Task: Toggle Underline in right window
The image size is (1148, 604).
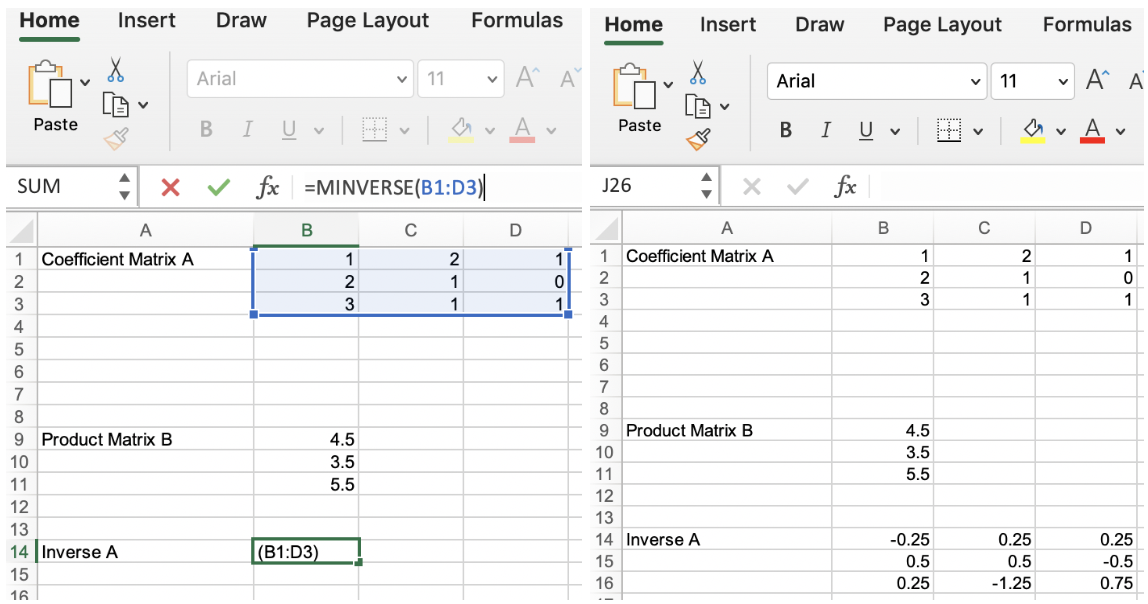Action: click(866, 130)
